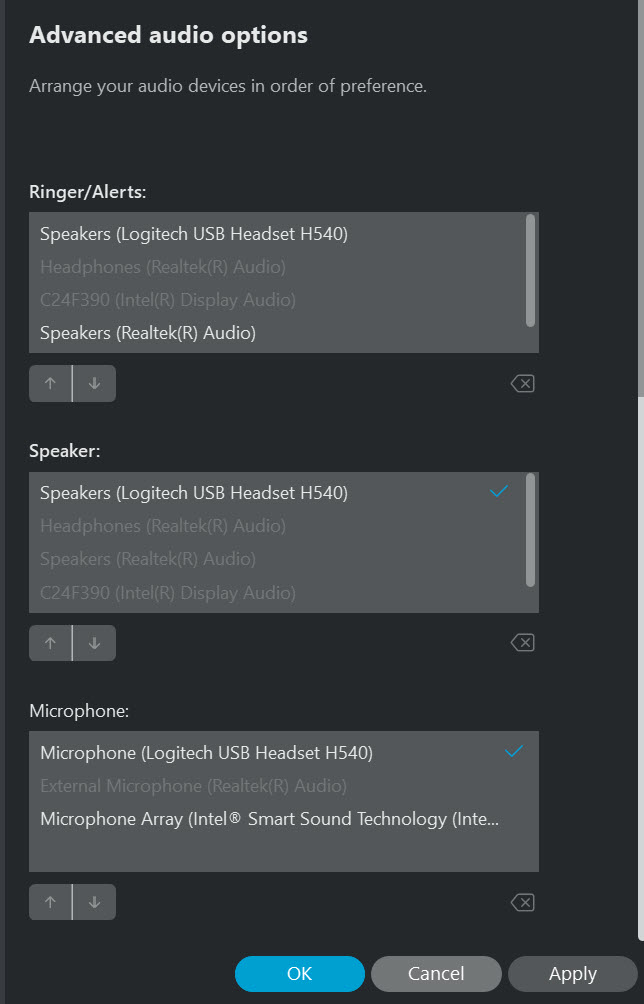The height and width of the screenshot is (1004, 644).
Task: Move the selected Speaker device up
Action: point(50,642)
